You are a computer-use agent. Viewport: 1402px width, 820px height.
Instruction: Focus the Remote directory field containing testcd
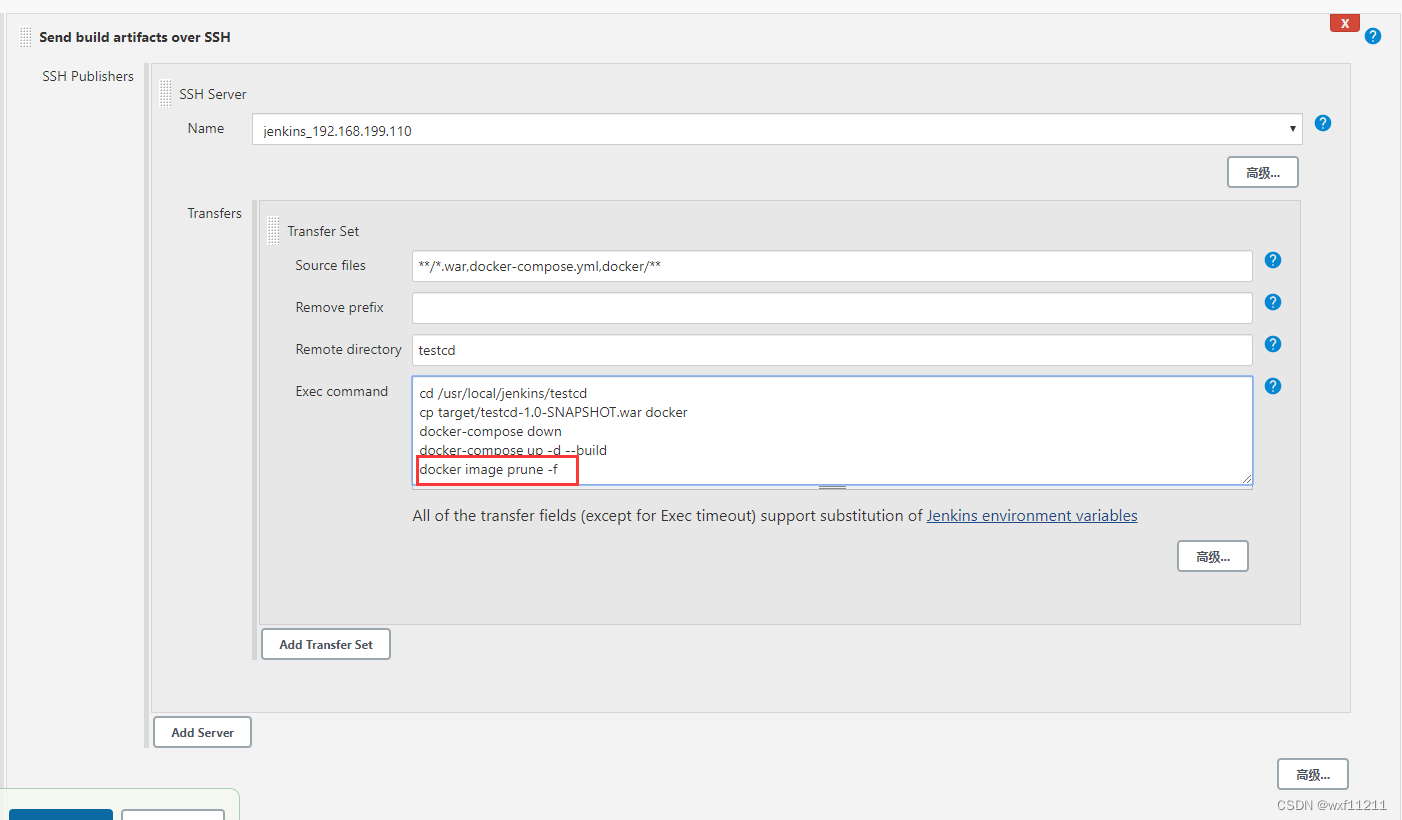click(x=832, y=350)
